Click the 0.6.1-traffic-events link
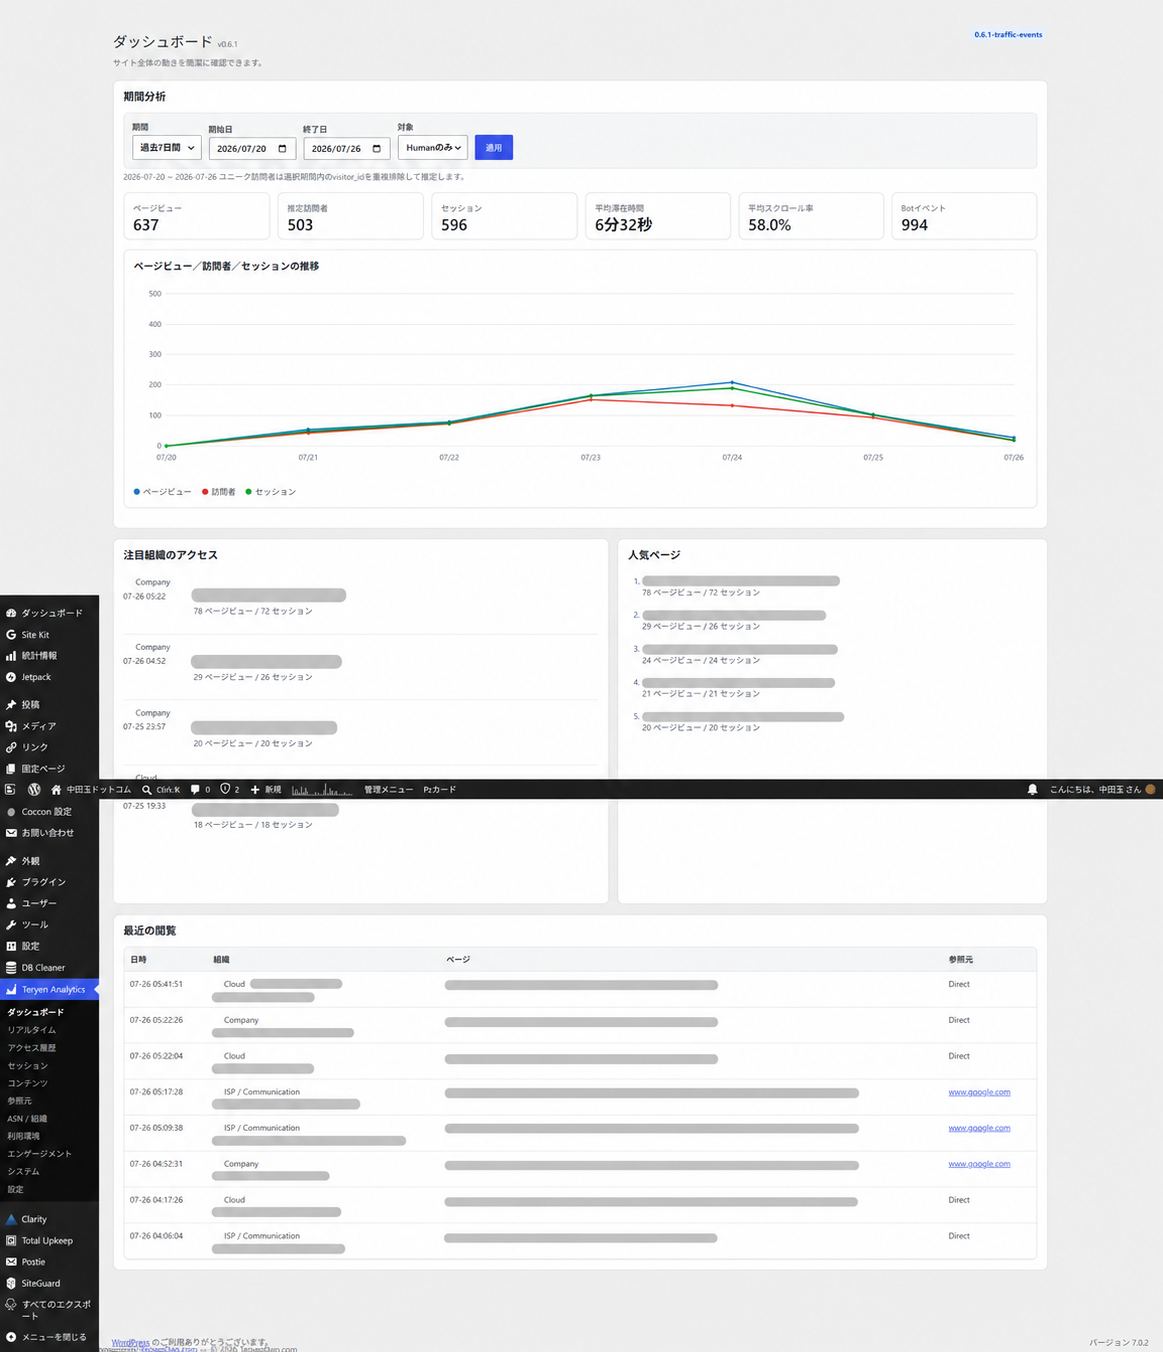The width and height of the screenshot is (1163, 1352). point(1008,35)
